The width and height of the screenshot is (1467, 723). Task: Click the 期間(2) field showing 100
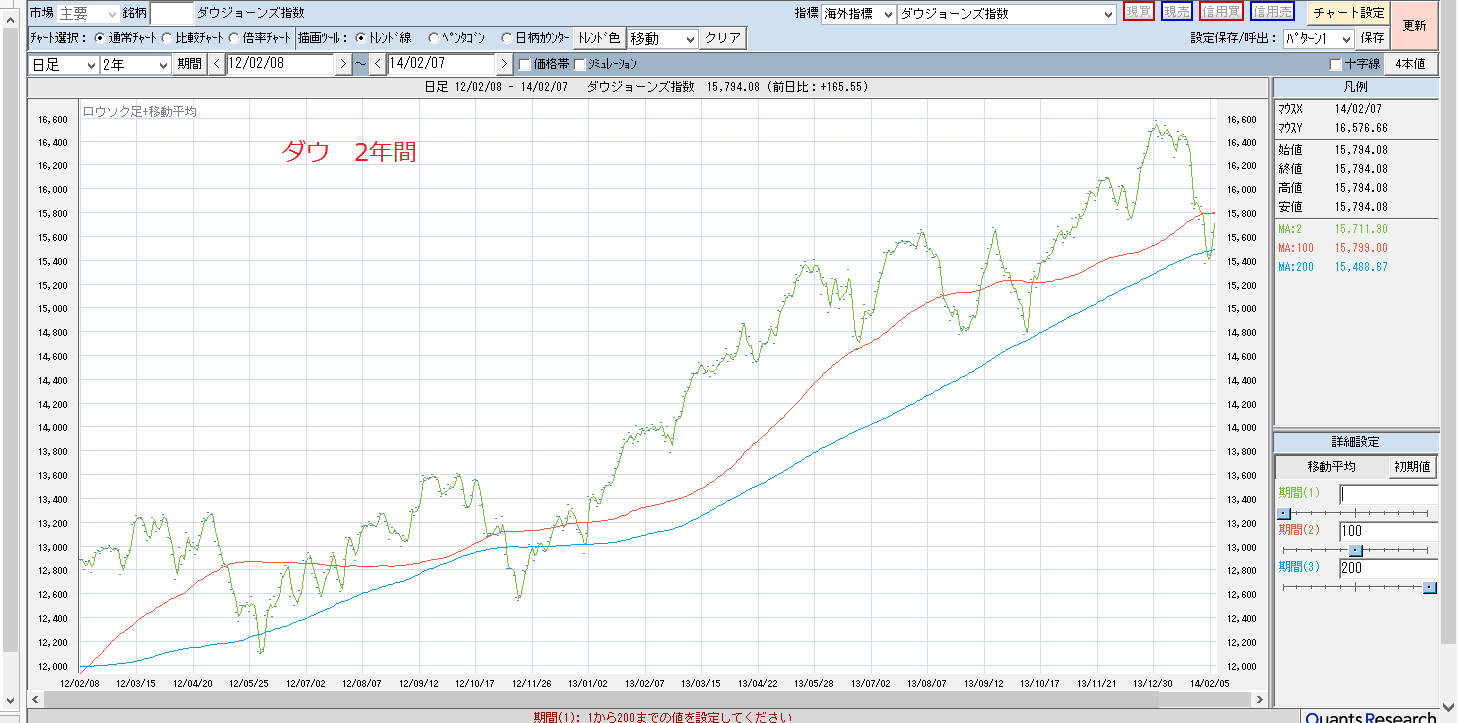click(1388, 531)
